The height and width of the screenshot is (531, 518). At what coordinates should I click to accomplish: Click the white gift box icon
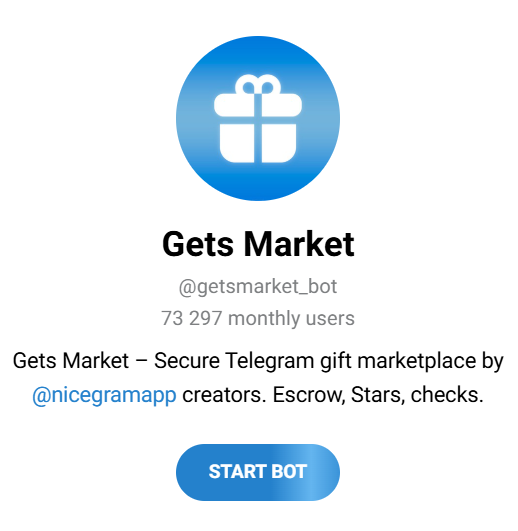point(258,119)
